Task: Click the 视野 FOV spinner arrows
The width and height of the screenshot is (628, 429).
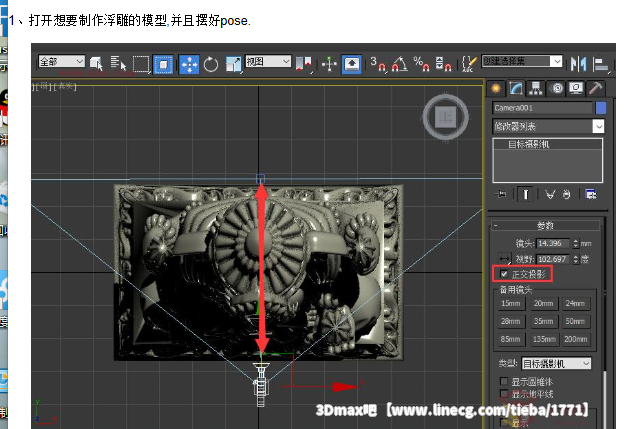Action: click(x=576, y=259)
